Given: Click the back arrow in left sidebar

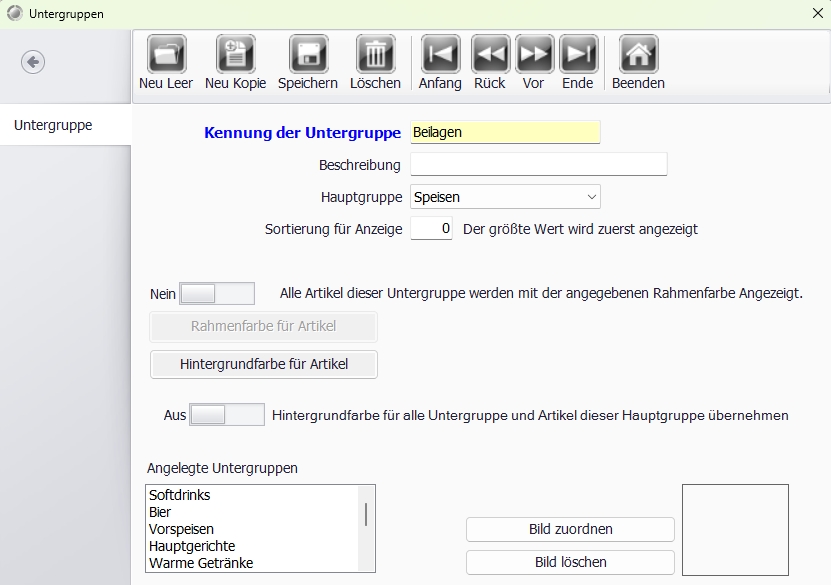Looking at the screenshot, I should 33,62.
